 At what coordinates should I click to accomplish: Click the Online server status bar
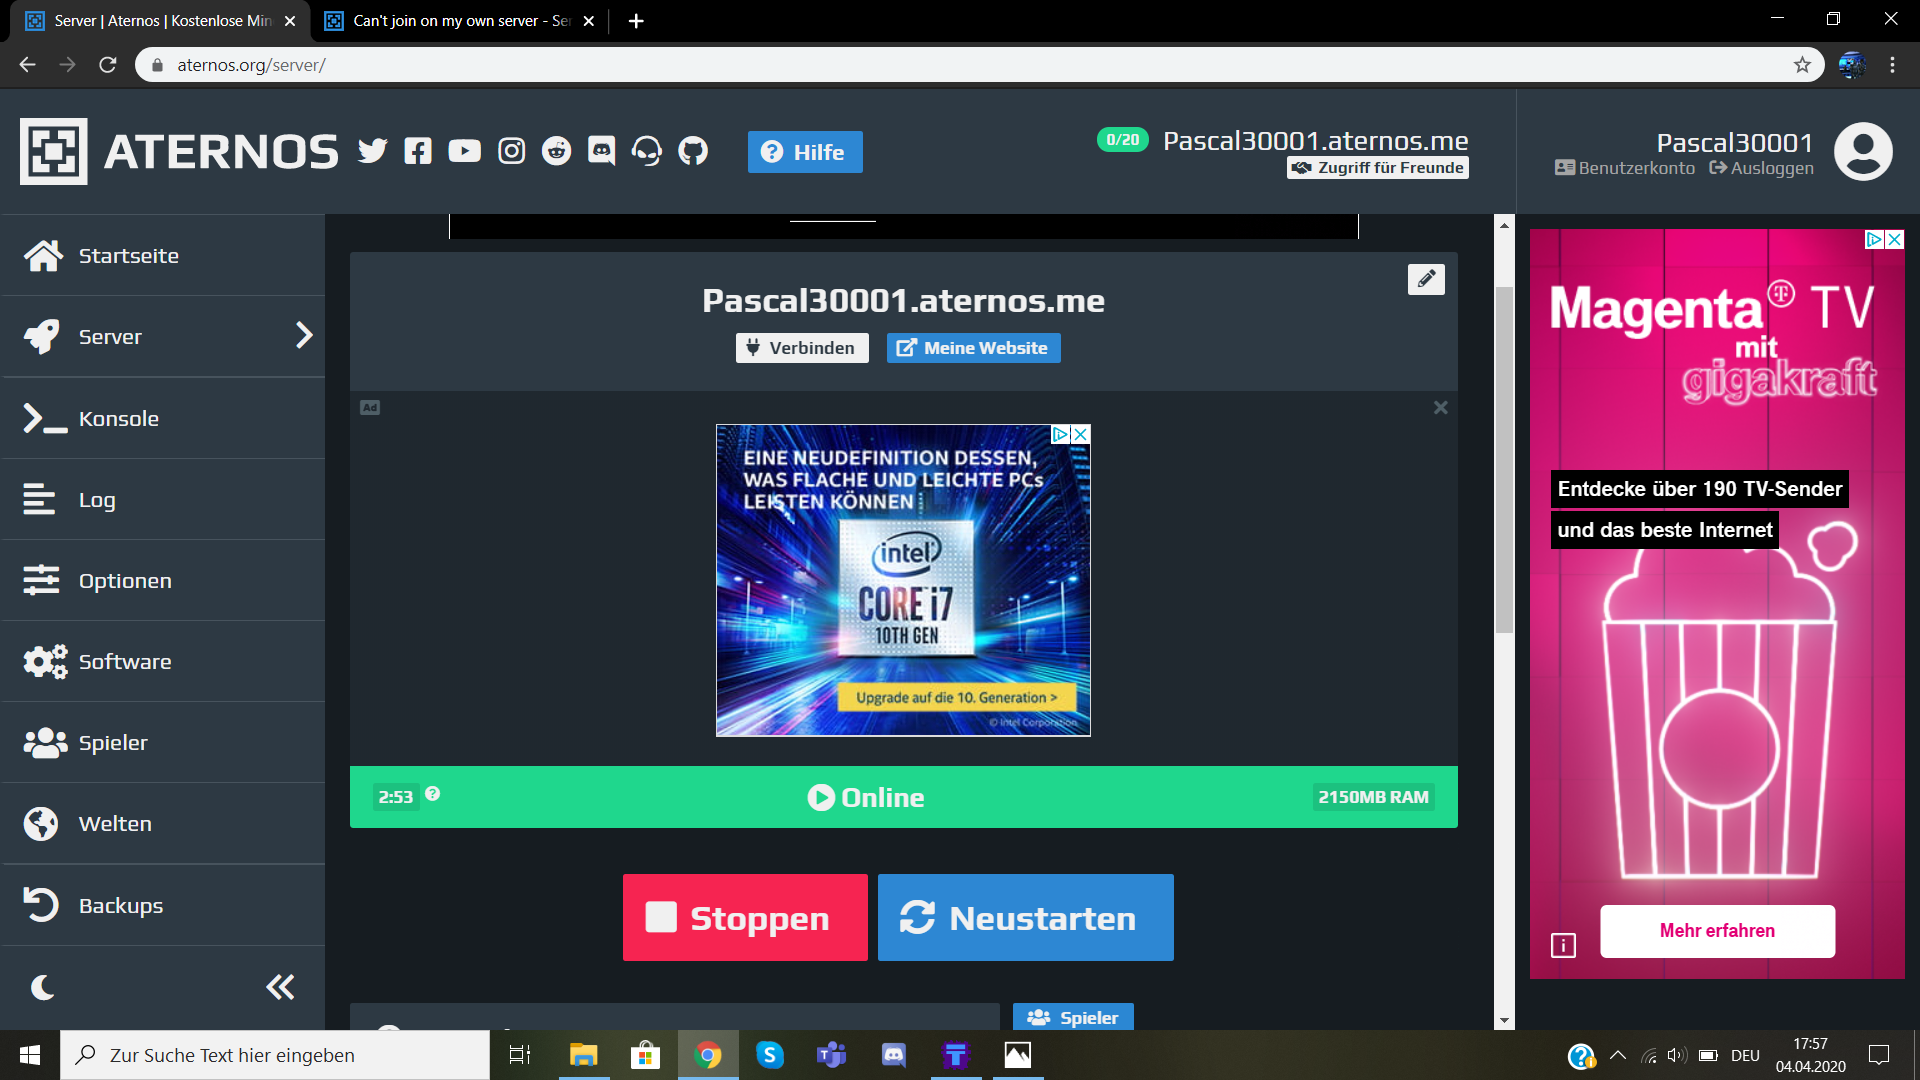pos(904,797)
